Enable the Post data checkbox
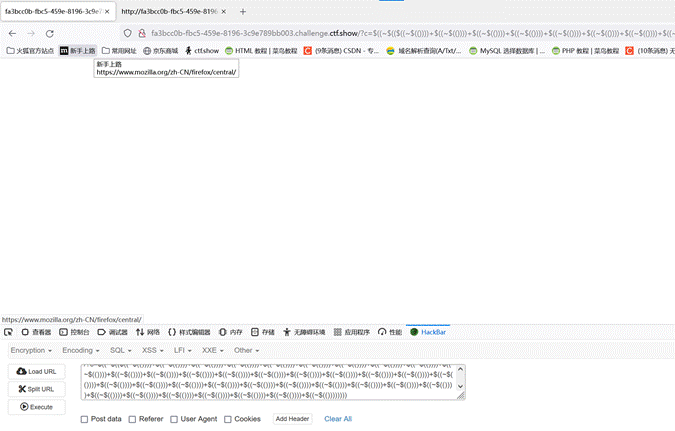The width and height of the screenshot is (675, 431). pos(85,419)
